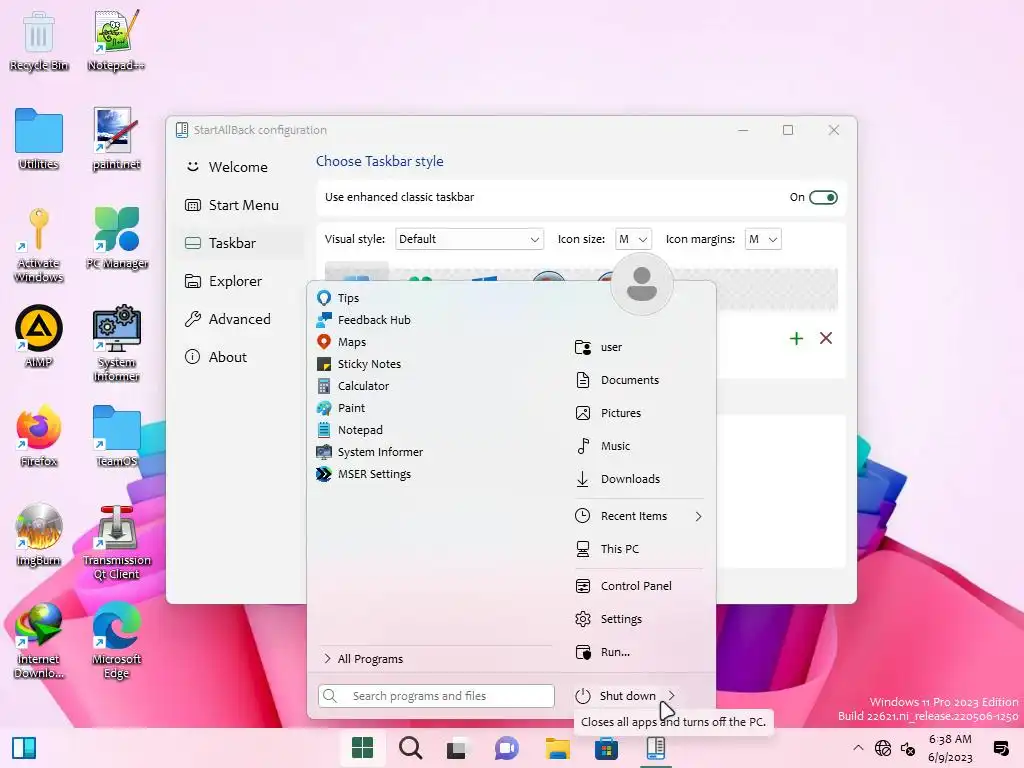1024x768 pixels.
Task: Open the user folder in start menu
Action: pyautogui.click(x=599, y=347)
